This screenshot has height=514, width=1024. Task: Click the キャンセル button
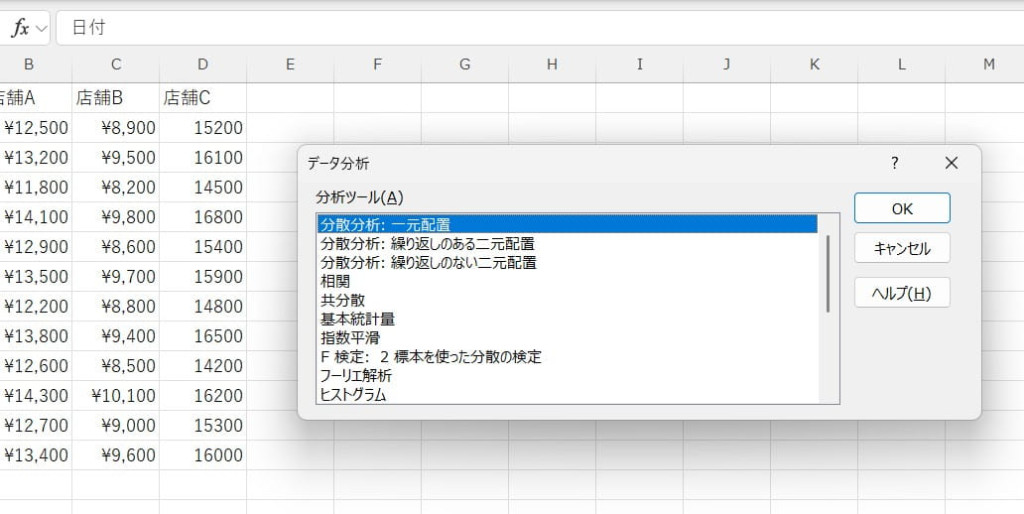tap(901, 249)
